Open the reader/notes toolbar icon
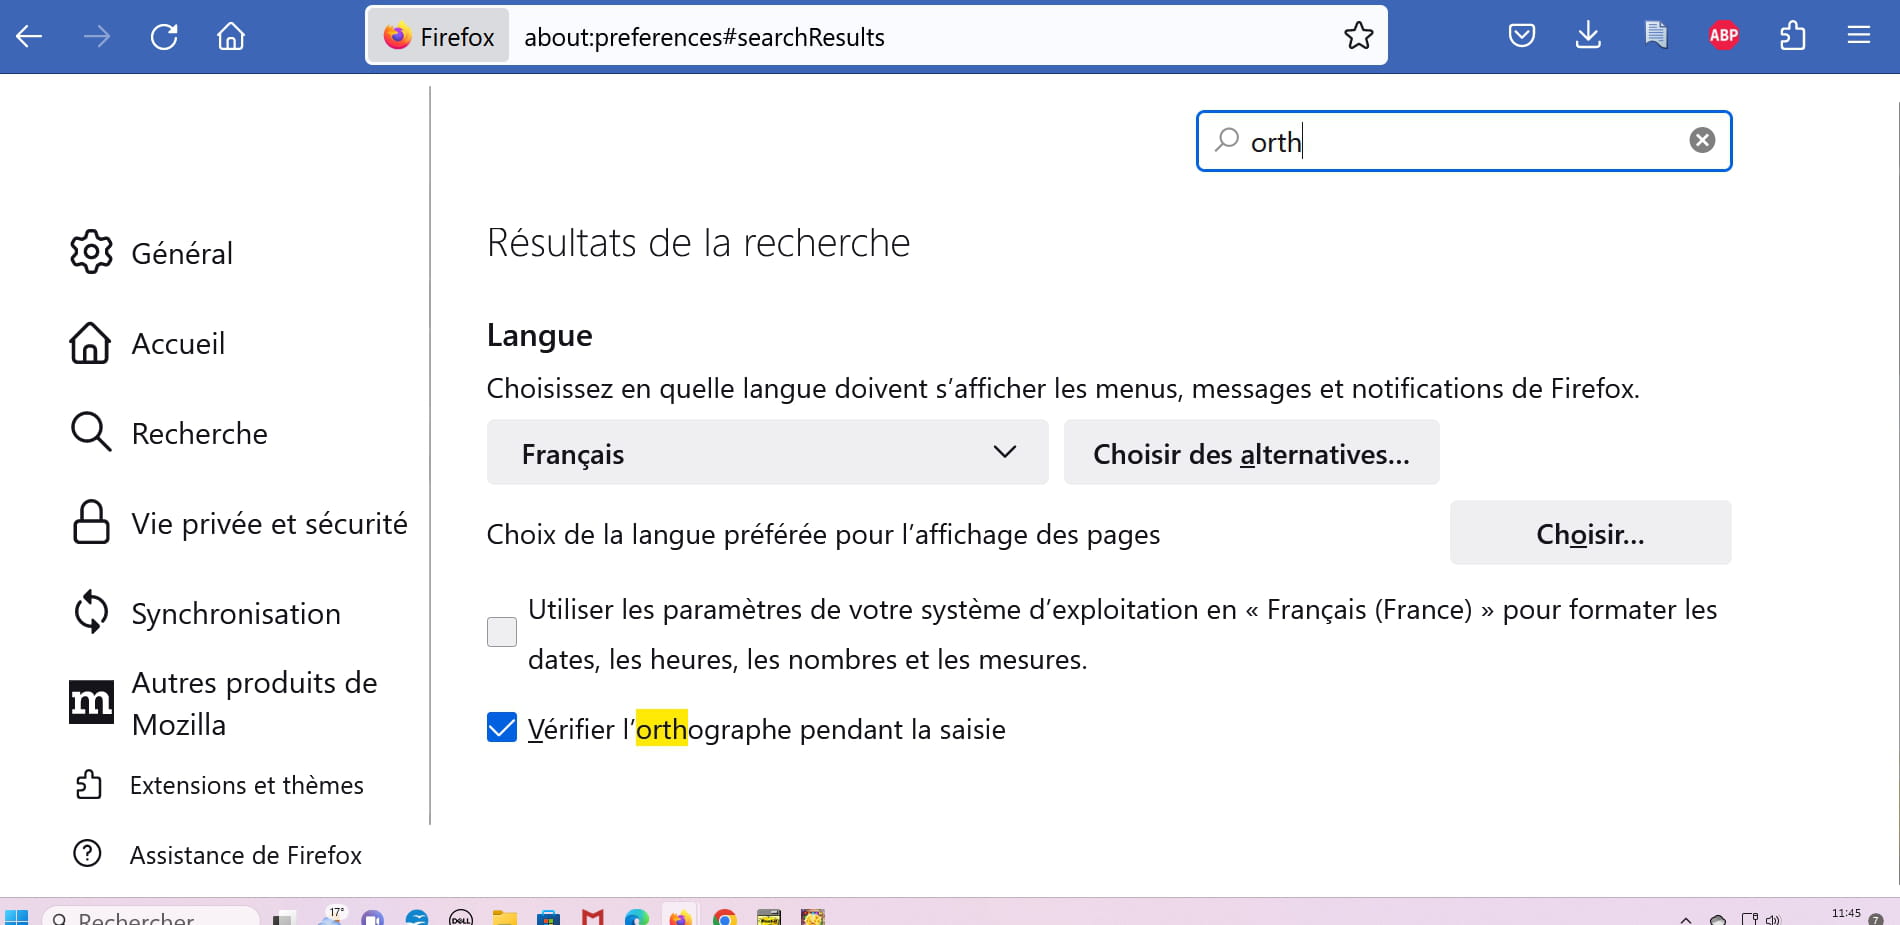1900x925 pixels. (x=1656, y=36)
